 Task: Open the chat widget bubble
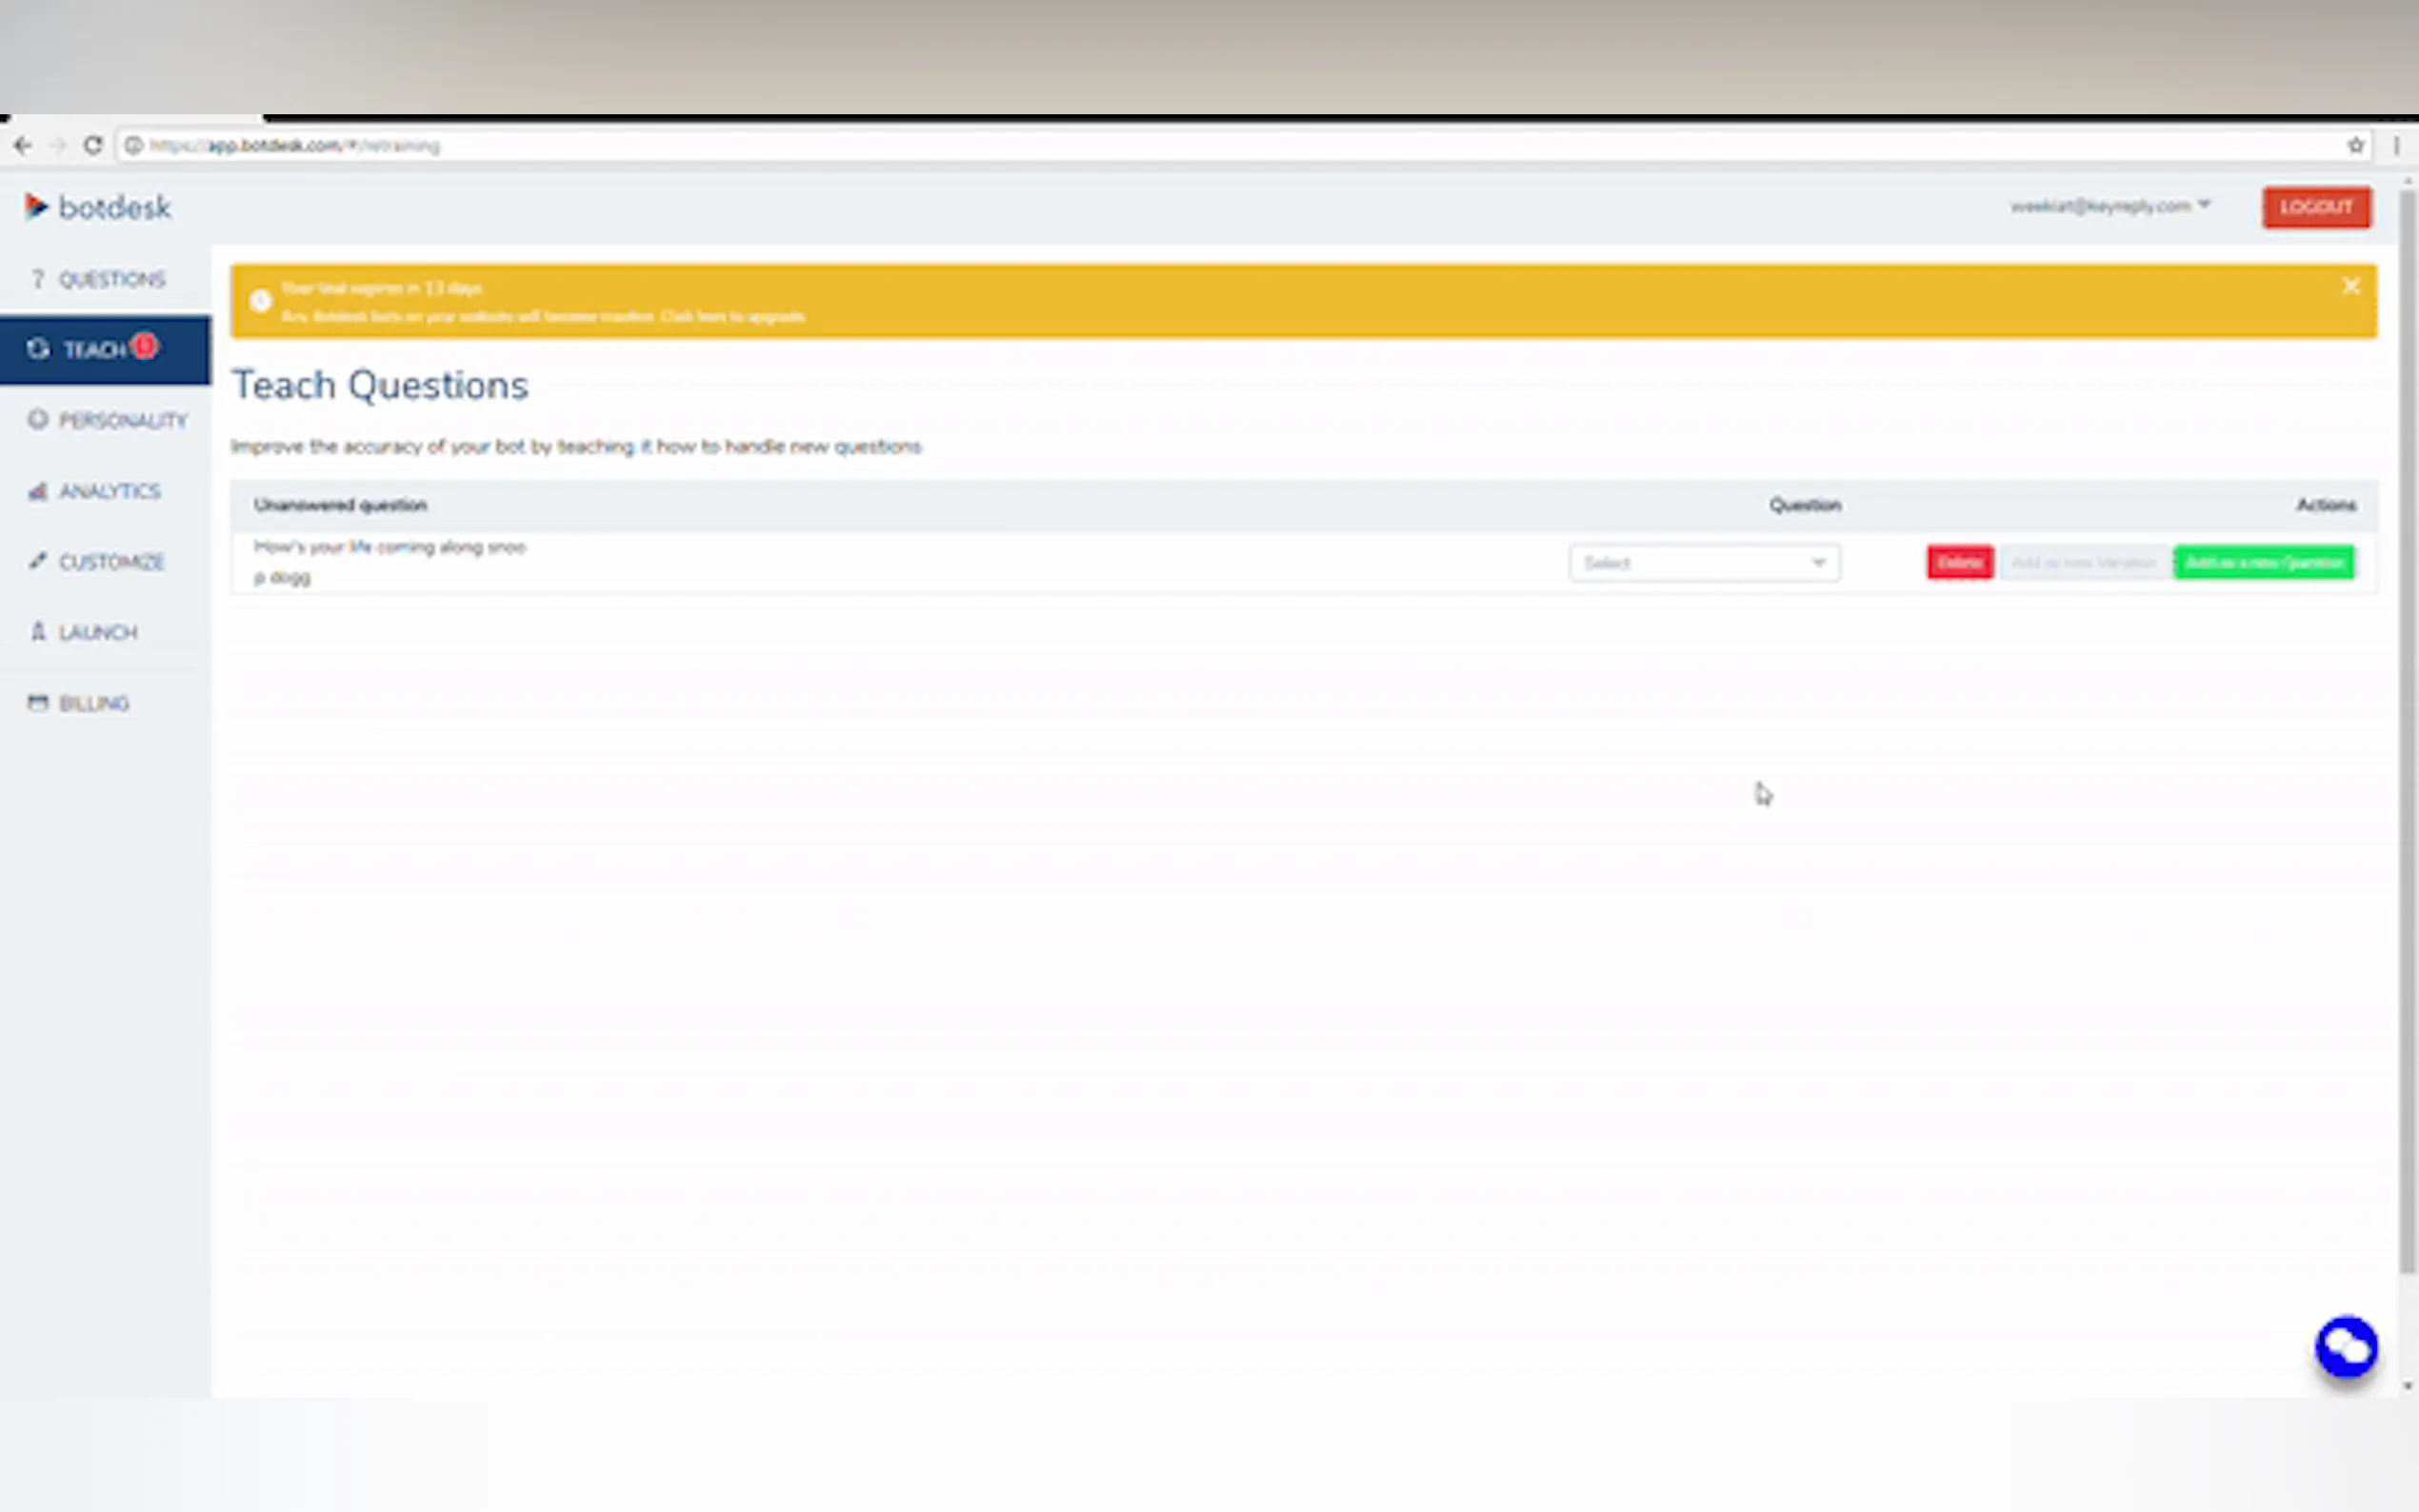2345,1347
